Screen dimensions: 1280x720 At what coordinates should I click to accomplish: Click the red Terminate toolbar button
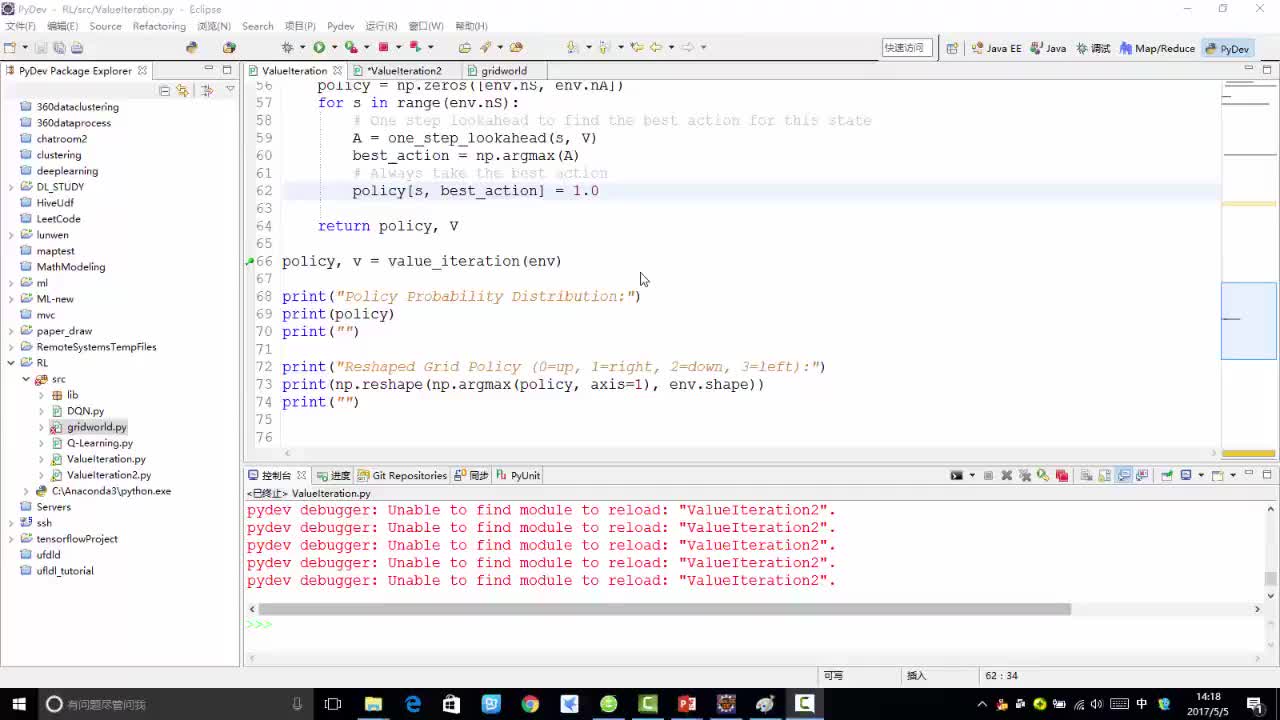click(x=383, y=47)
